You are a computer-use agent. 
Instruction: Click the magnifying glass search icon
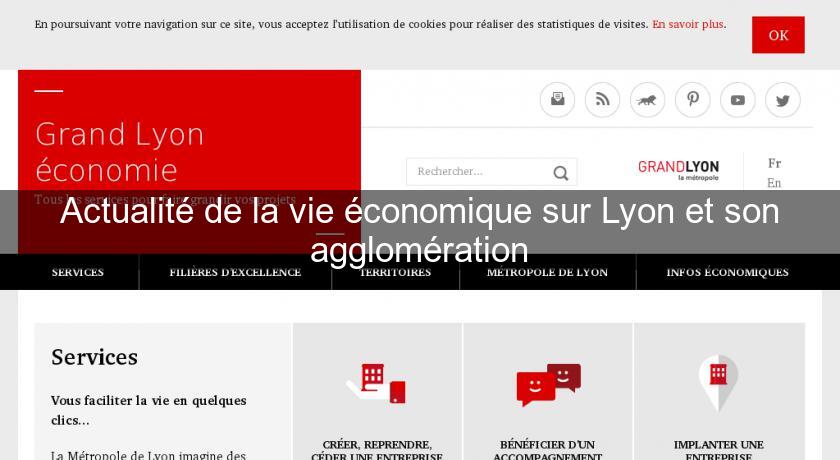coord(561,172)
